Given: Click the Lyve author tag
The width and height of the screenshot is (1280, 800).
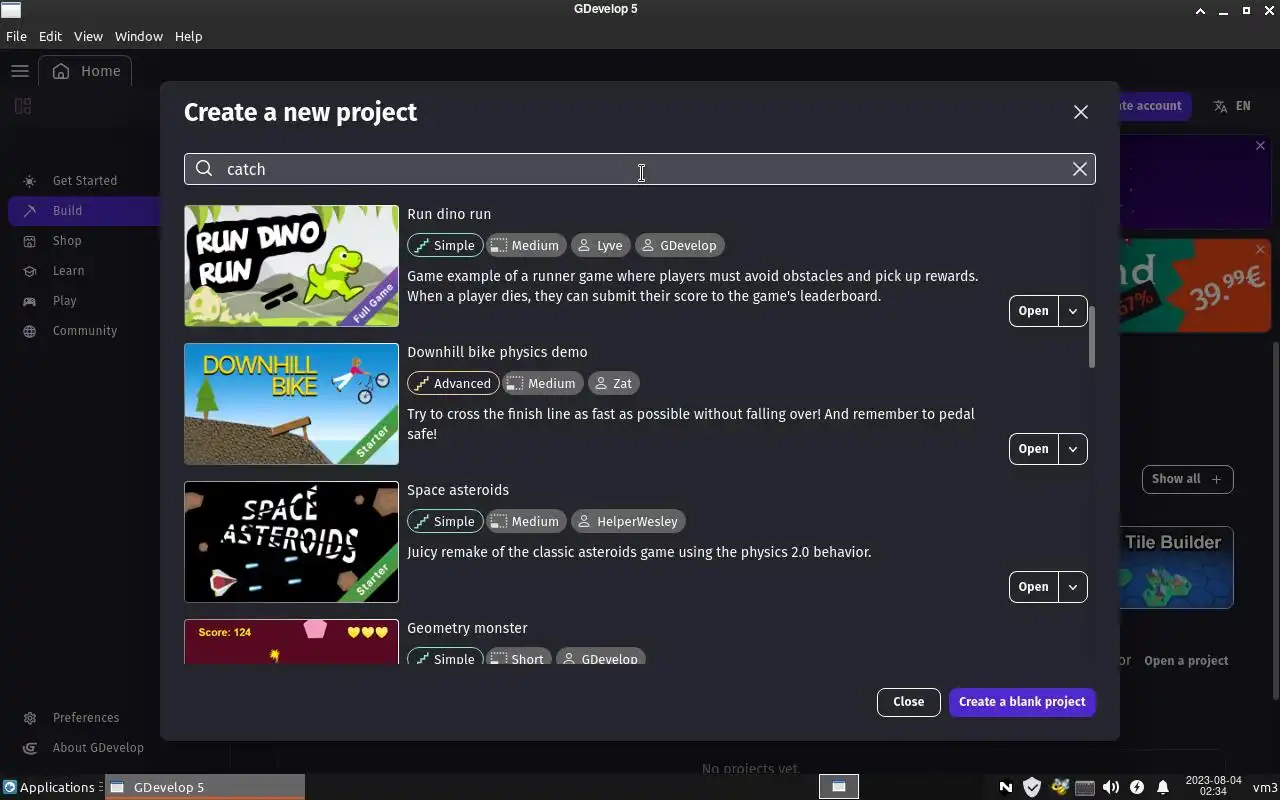Looking at the screenshot, I should pos(601,245).
